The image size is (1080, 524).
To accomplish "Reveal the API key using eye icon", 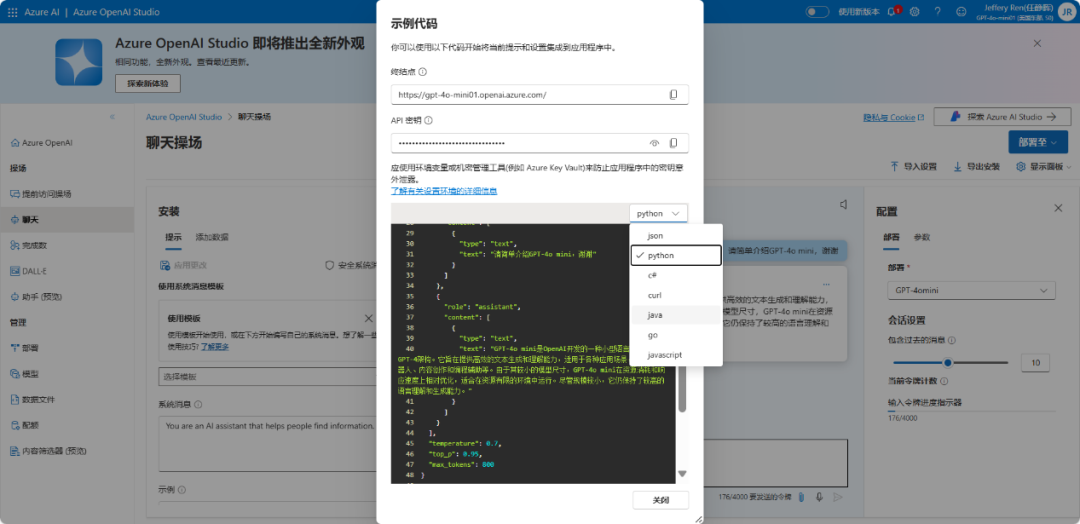I will [655, 143].
